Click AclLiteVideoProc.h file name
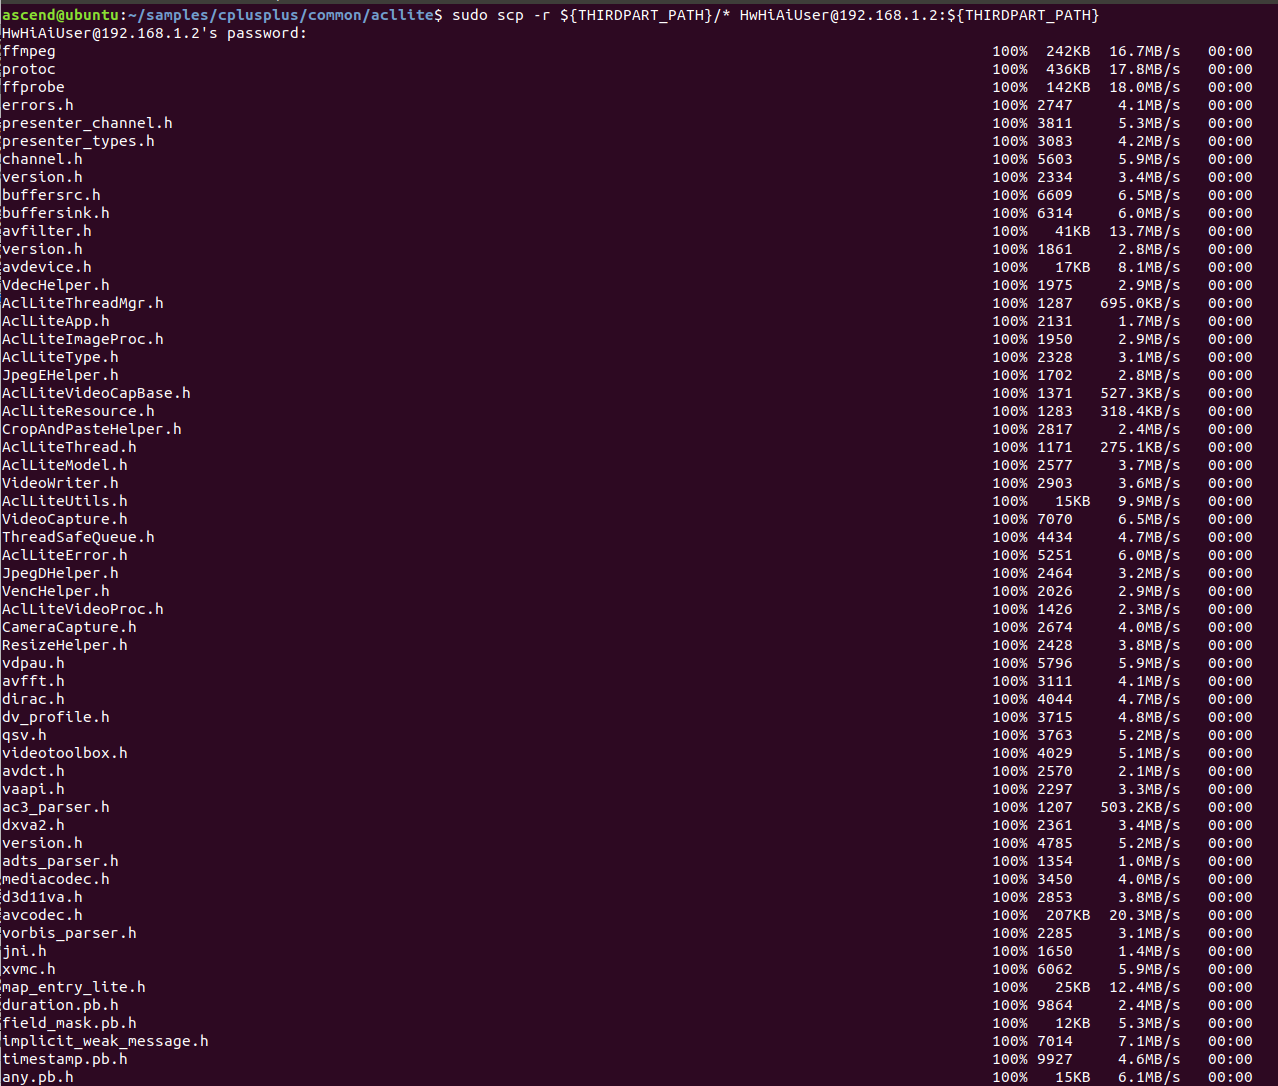1278x1086 pixels. point(83,609)
